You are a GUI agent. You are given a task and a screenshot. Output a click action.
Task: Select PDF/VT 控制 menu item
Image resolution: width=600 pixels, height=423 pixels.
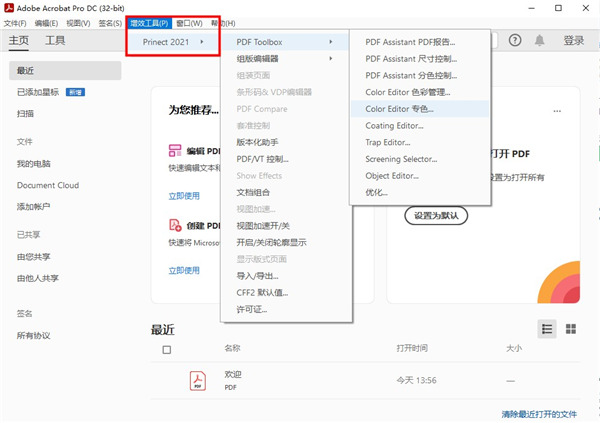point(286,159)
